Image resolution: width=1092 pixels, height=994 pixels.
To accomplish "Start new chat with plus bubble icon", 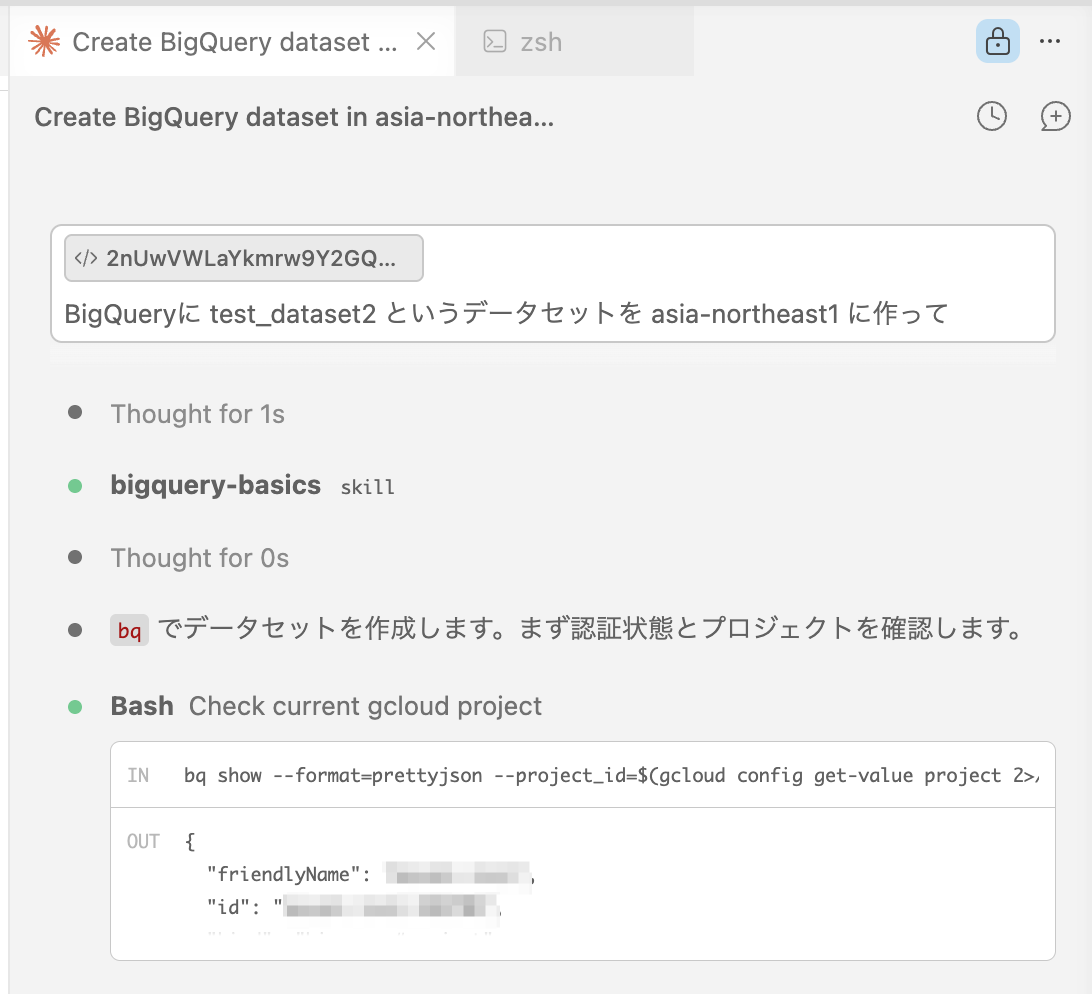I will tap(1055, 116).
